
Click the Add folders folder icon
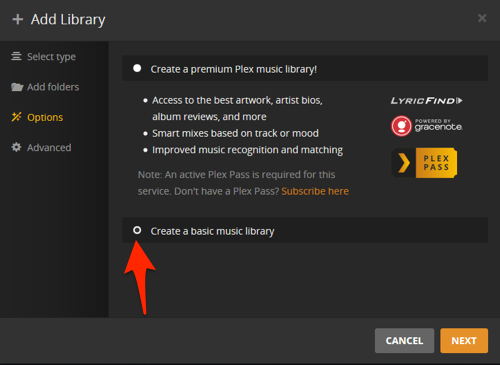point(17,87)
